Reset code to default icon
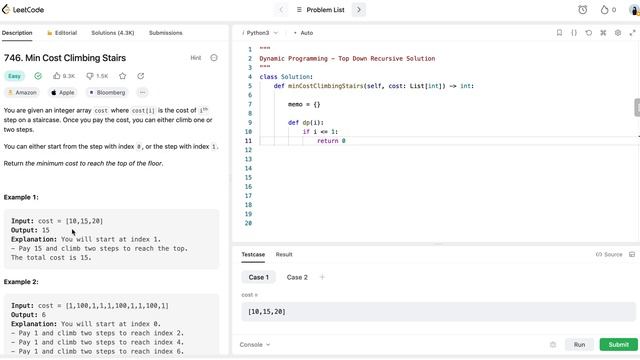The height and width of the screenshot is (360, 640). pyautogui.click(x=589, y=33)
